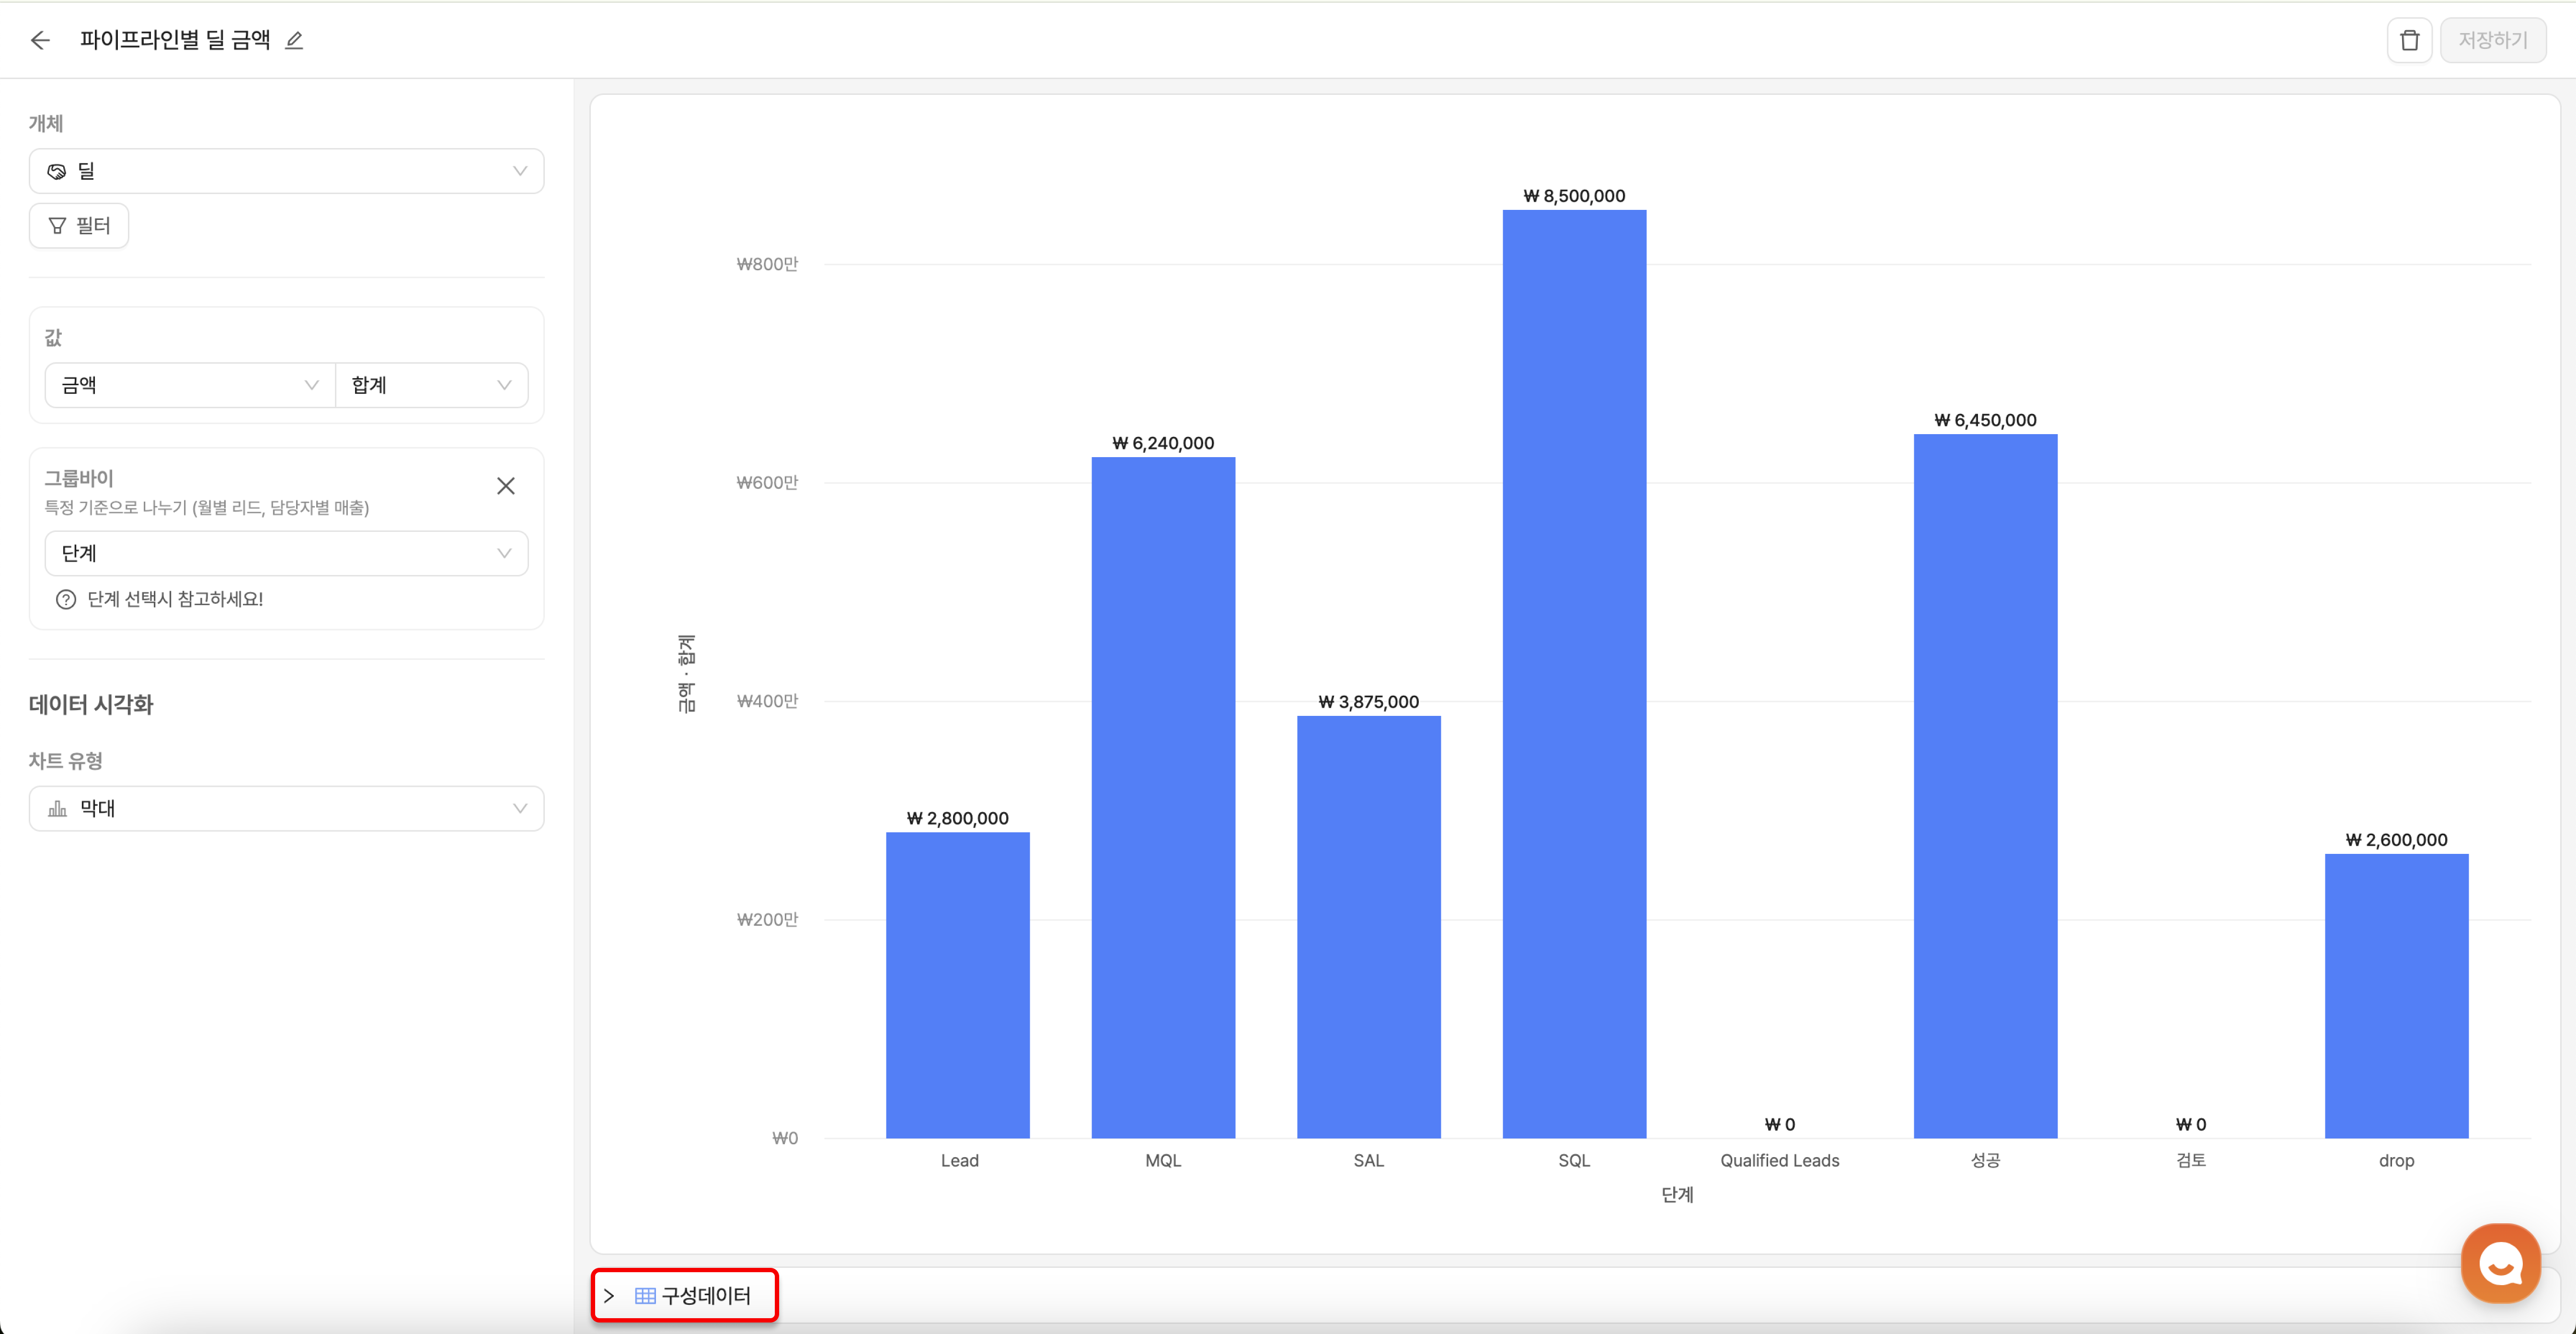Click the drop bar in the chart
The height and width of the screenshot is (1334, 2576).
pos(2397,996)
